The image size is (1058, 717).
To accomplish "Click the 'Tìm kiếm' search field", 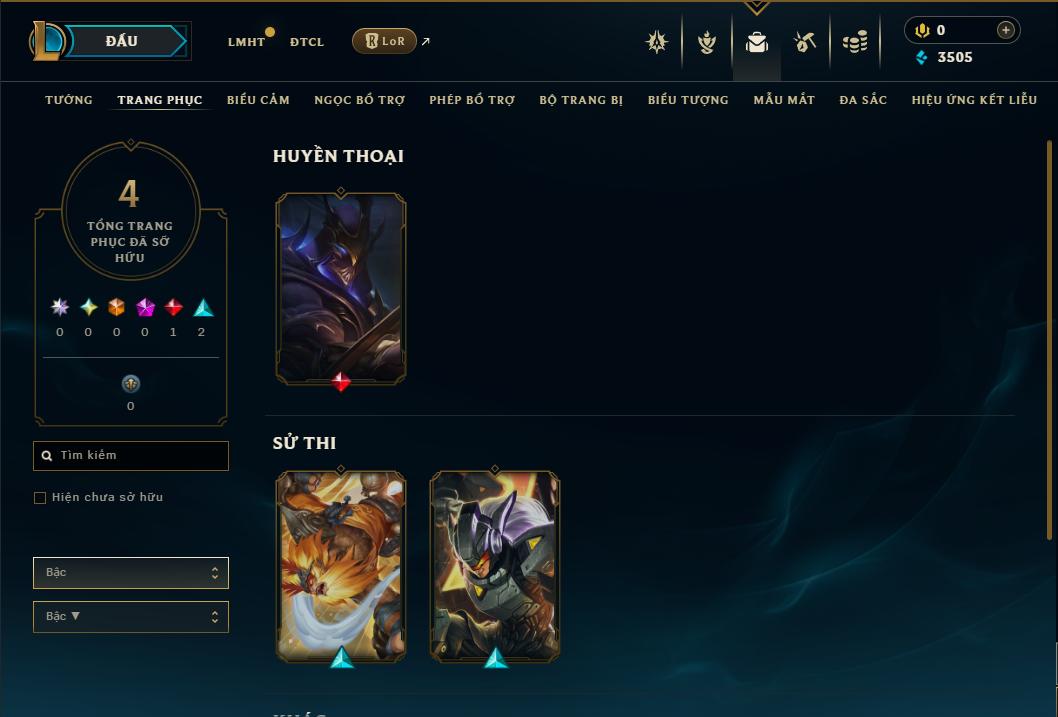I will coord(131,456).
